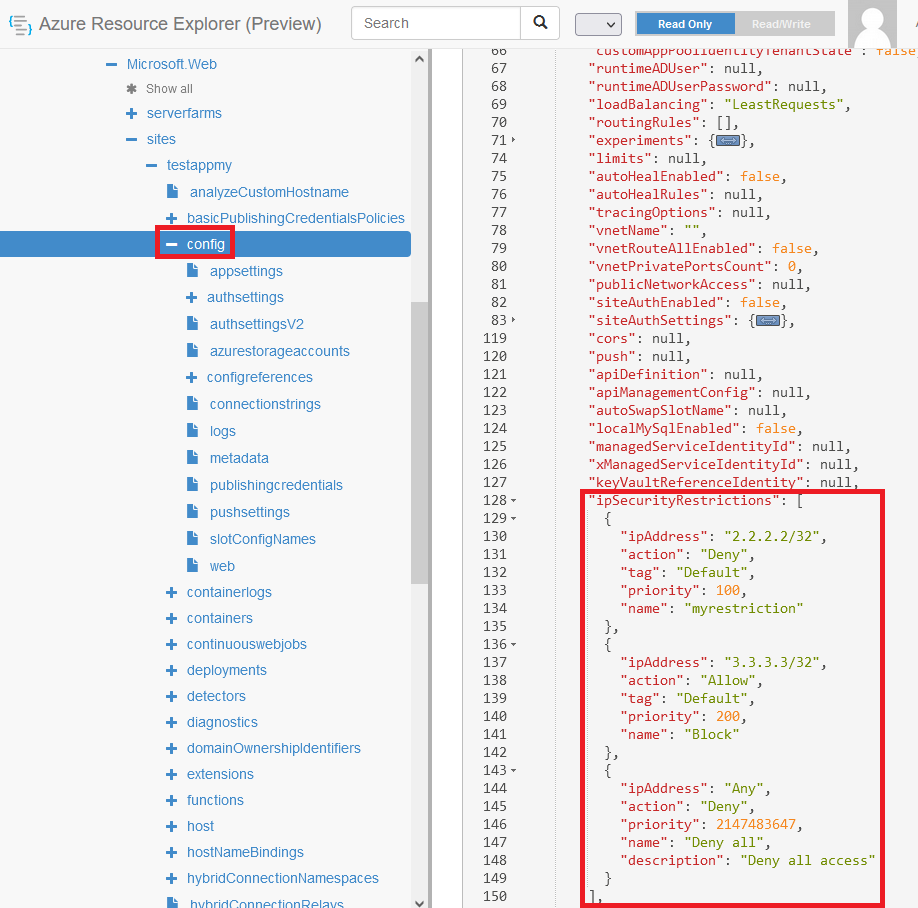918x908 pixels.
Task: Fold ipSecurityRestrictions array at line 128
Action: [513, 501]
